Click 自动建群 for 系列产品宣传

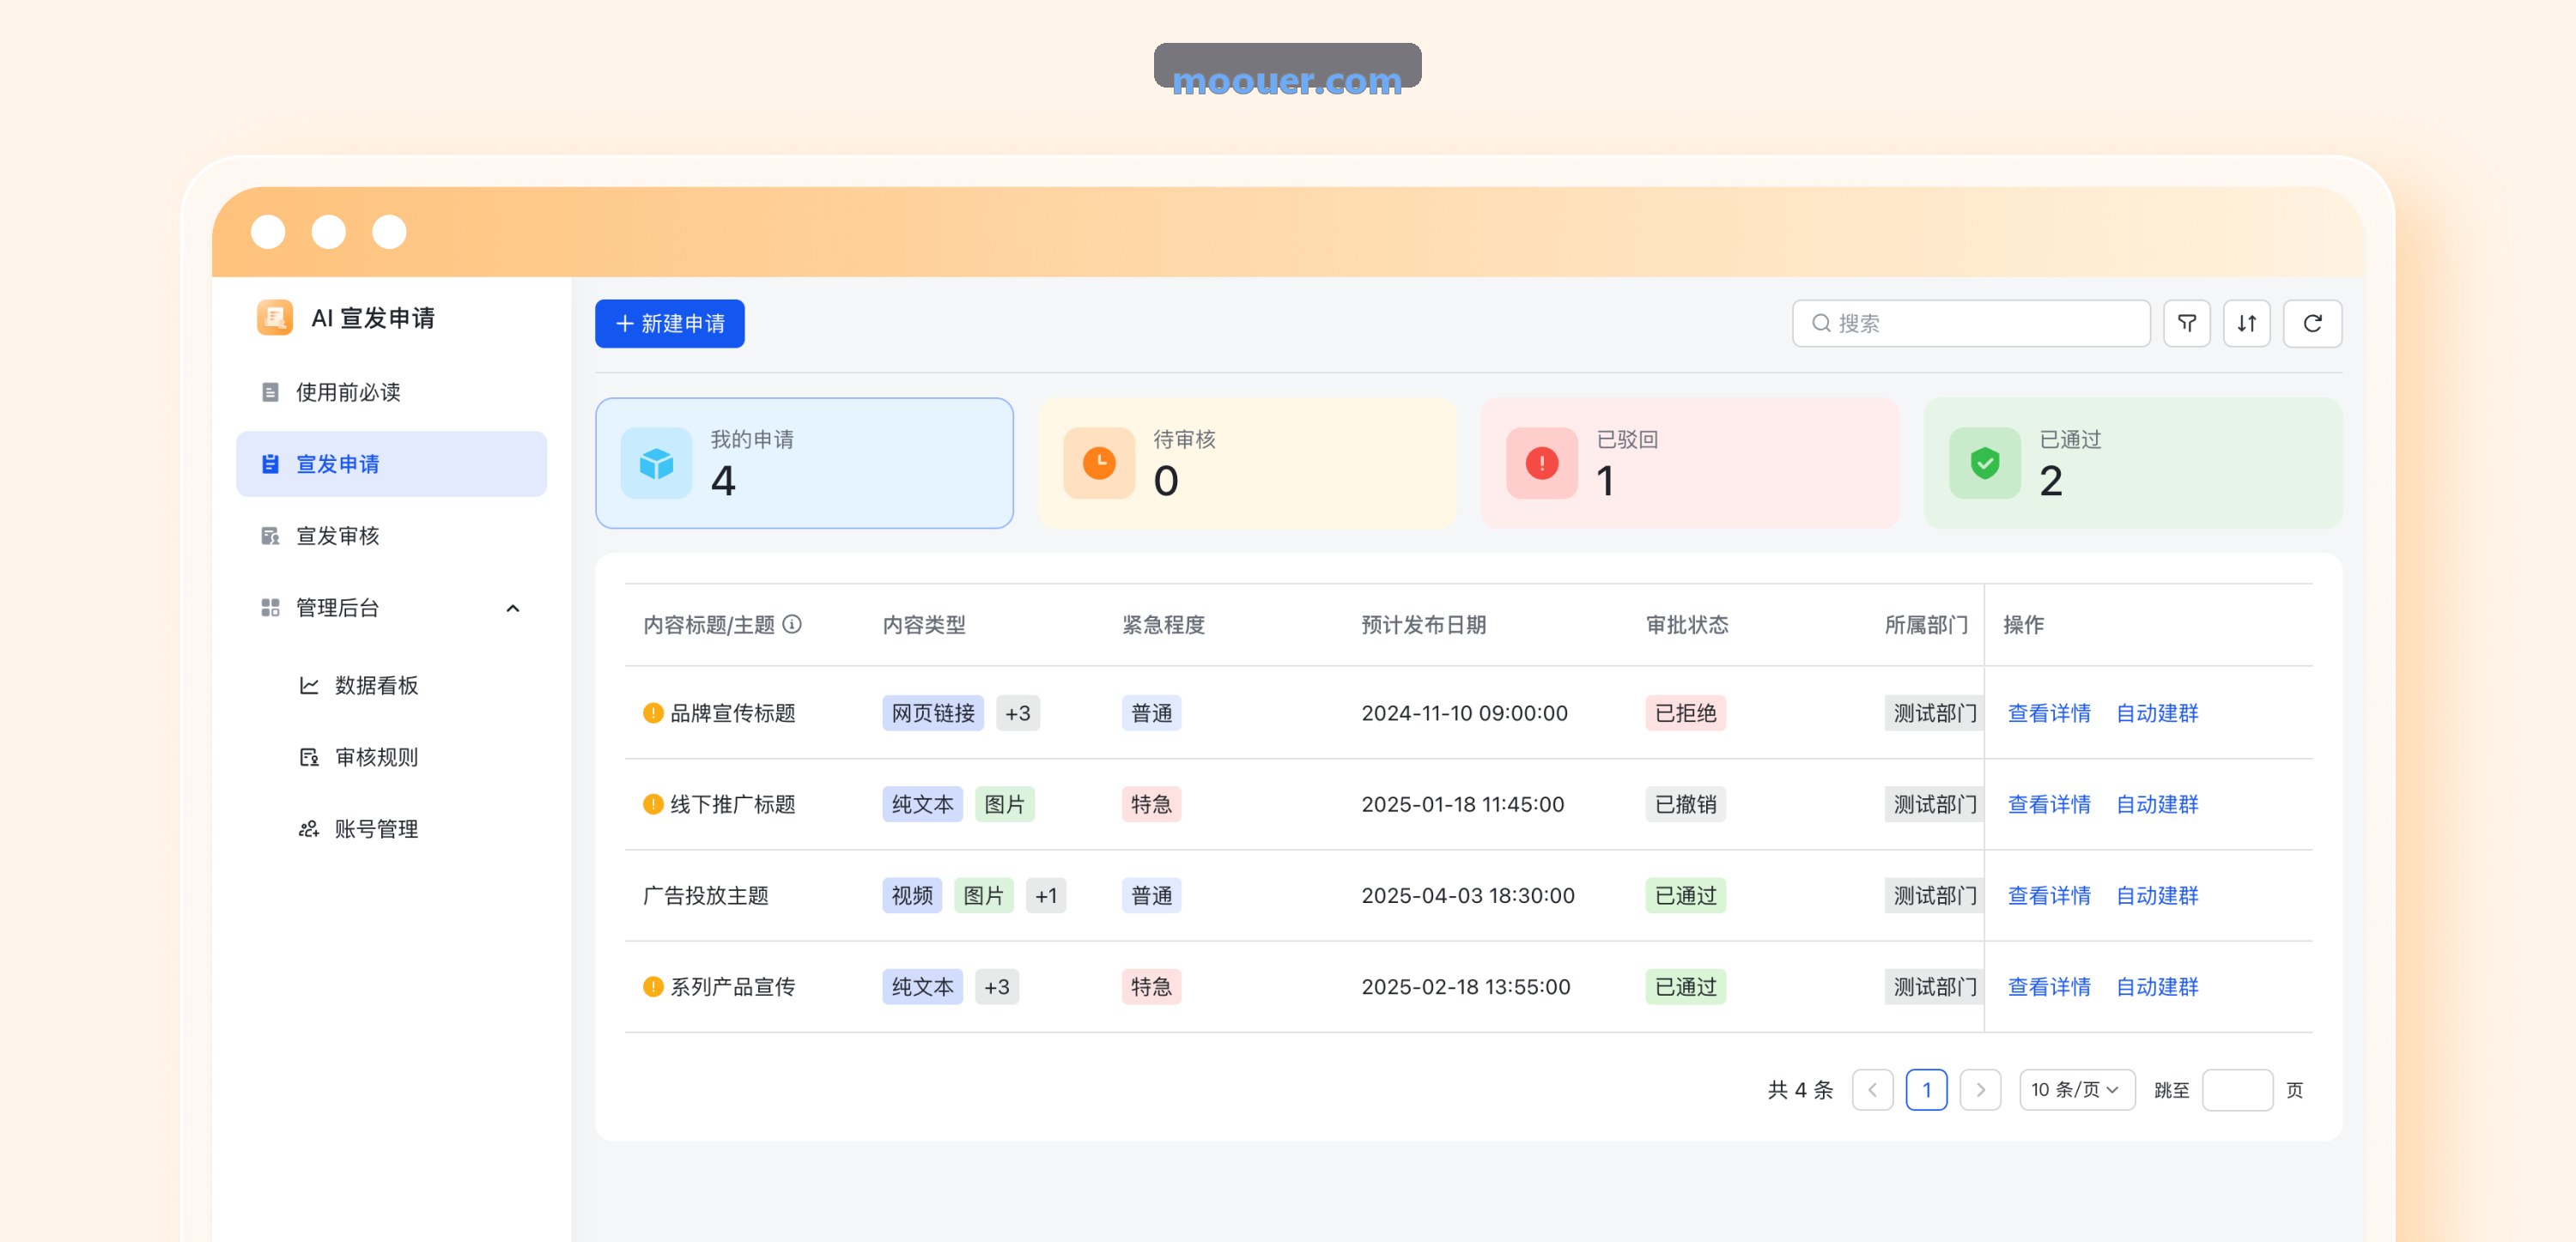(x=2157, y=987)
